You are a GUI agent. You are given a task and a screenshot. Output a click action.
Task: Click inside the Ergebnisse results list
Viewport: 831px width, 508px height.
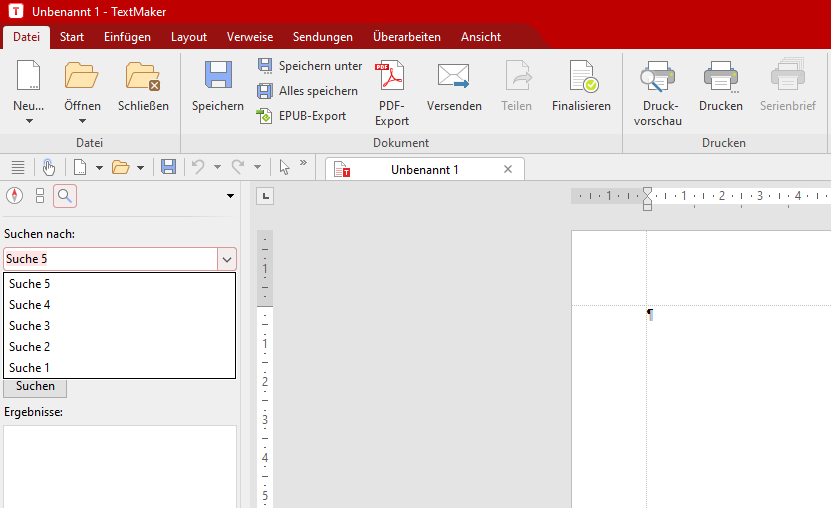(x=120, y=466)
